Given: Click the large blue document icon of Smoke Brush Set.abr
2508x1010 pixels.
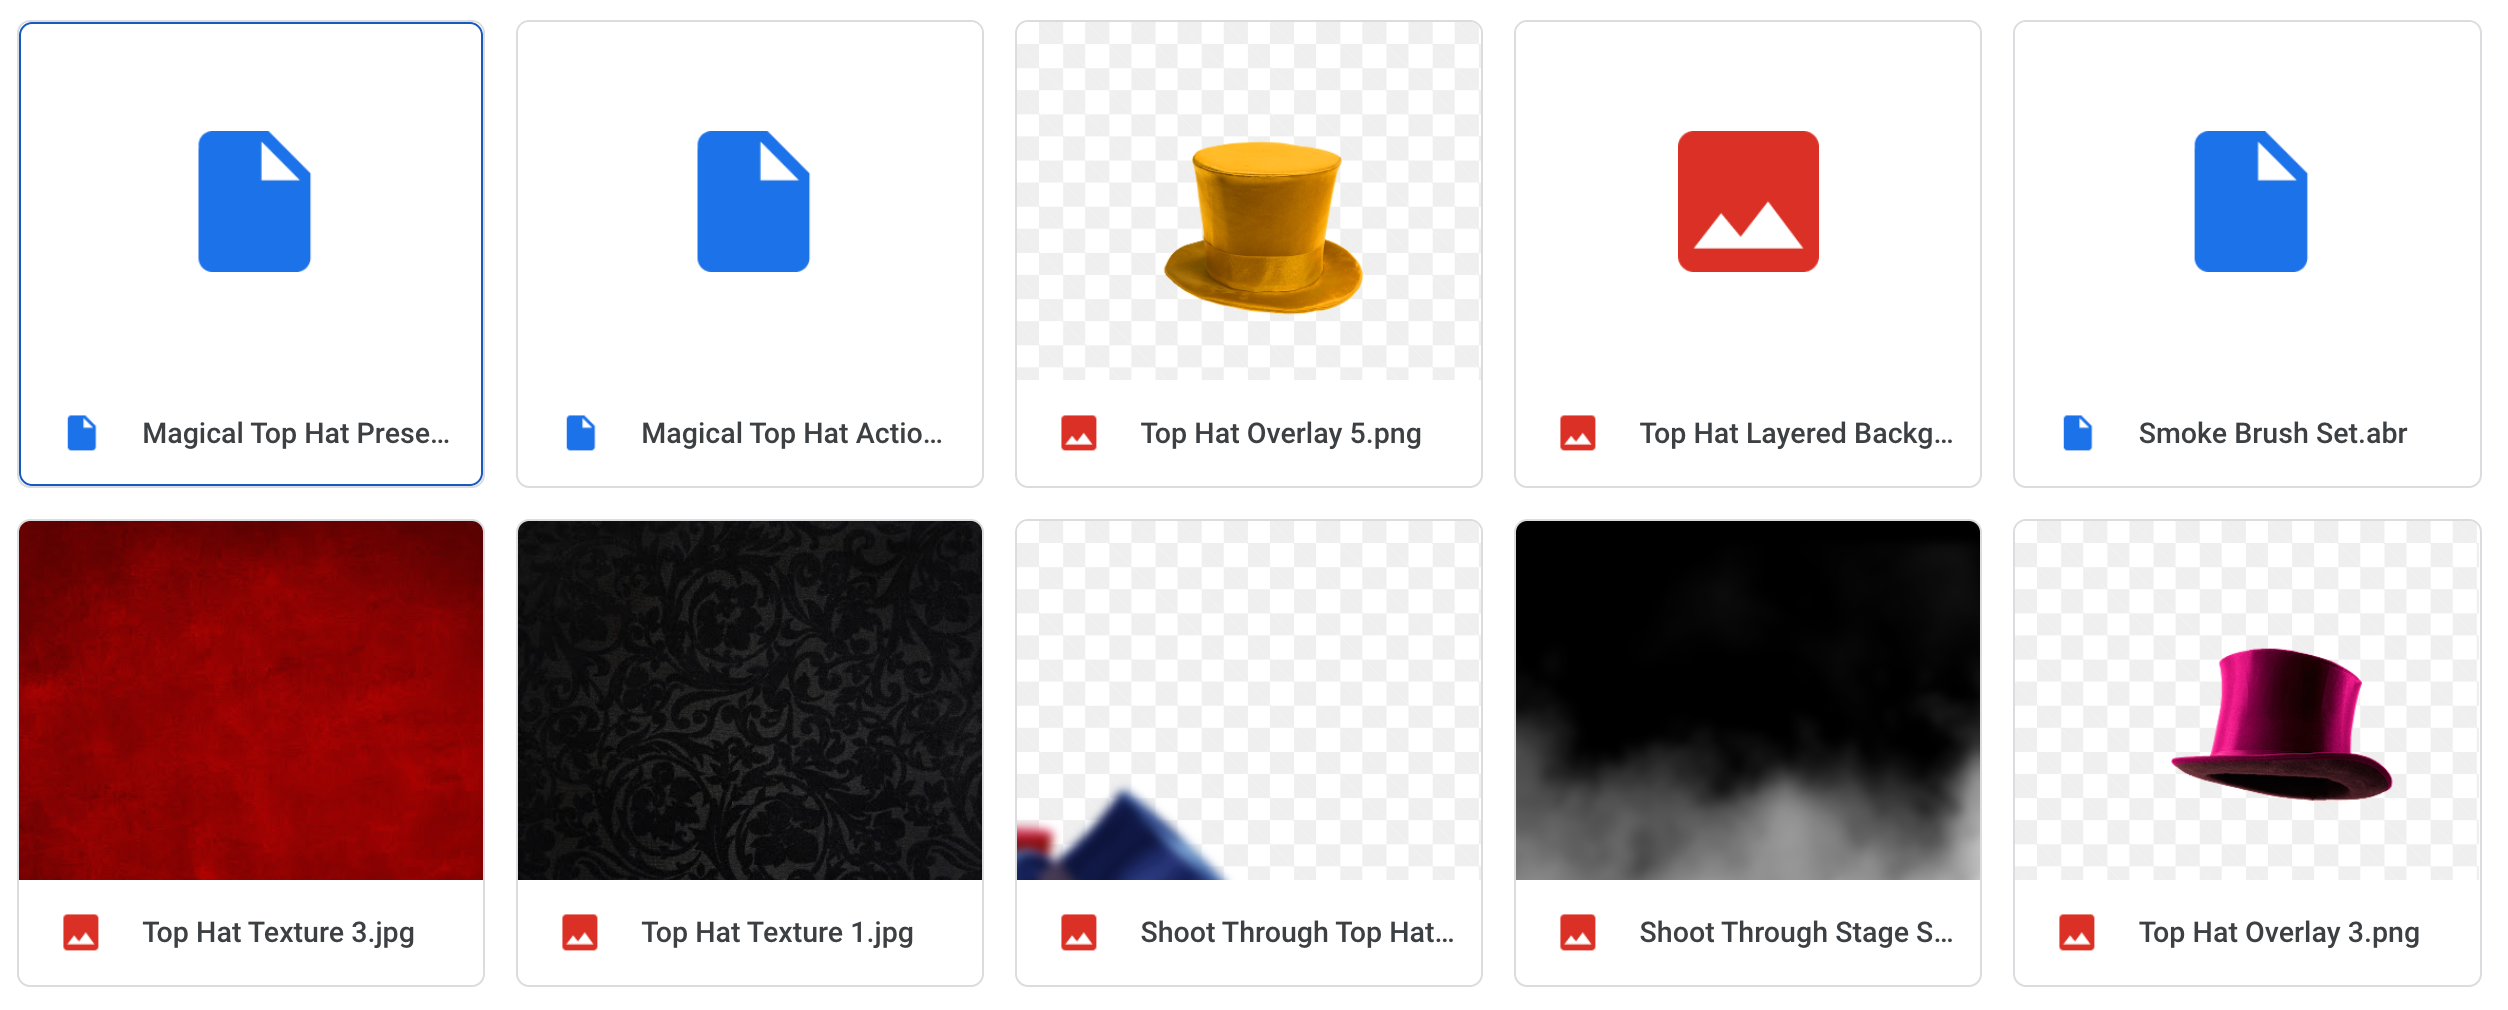Looking at the screenshot, I should pos(2251,201).
